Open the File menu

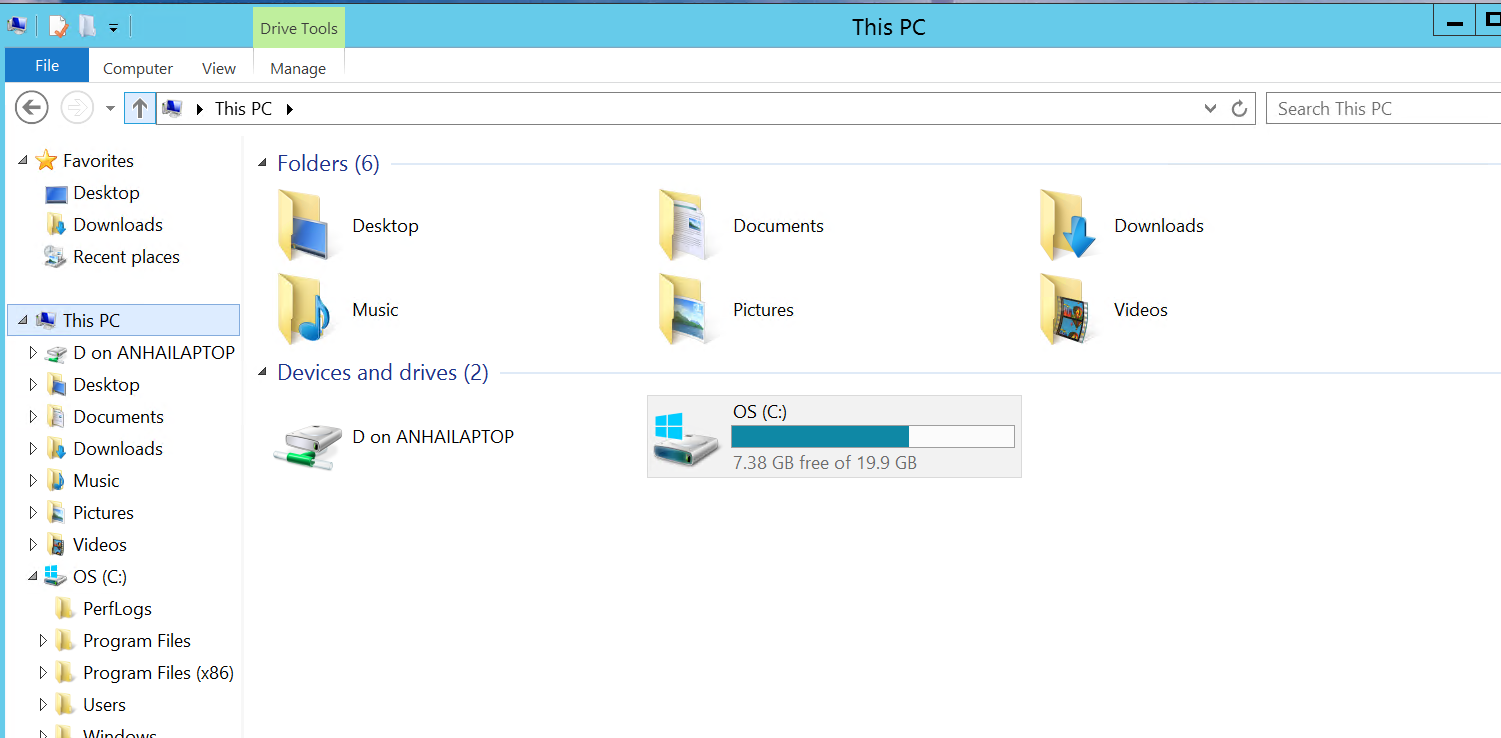47,65
